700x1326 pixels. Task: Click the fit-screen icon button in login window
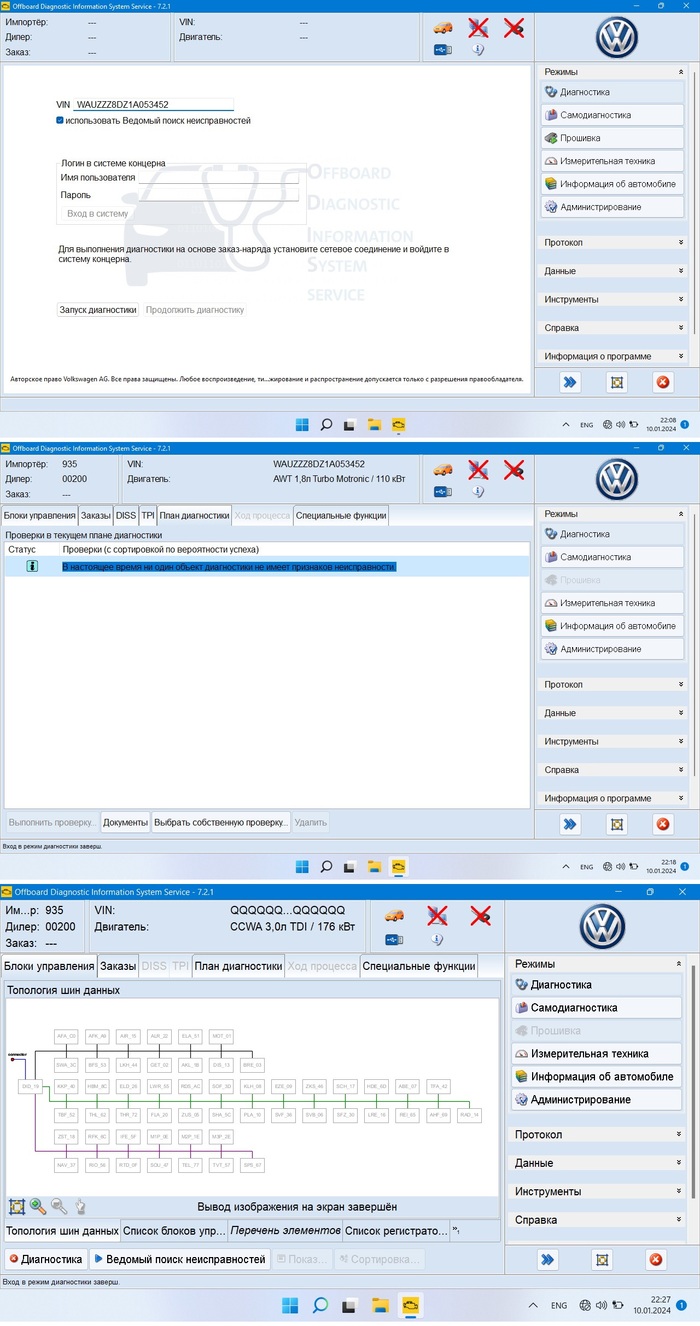tap(616, 383)
